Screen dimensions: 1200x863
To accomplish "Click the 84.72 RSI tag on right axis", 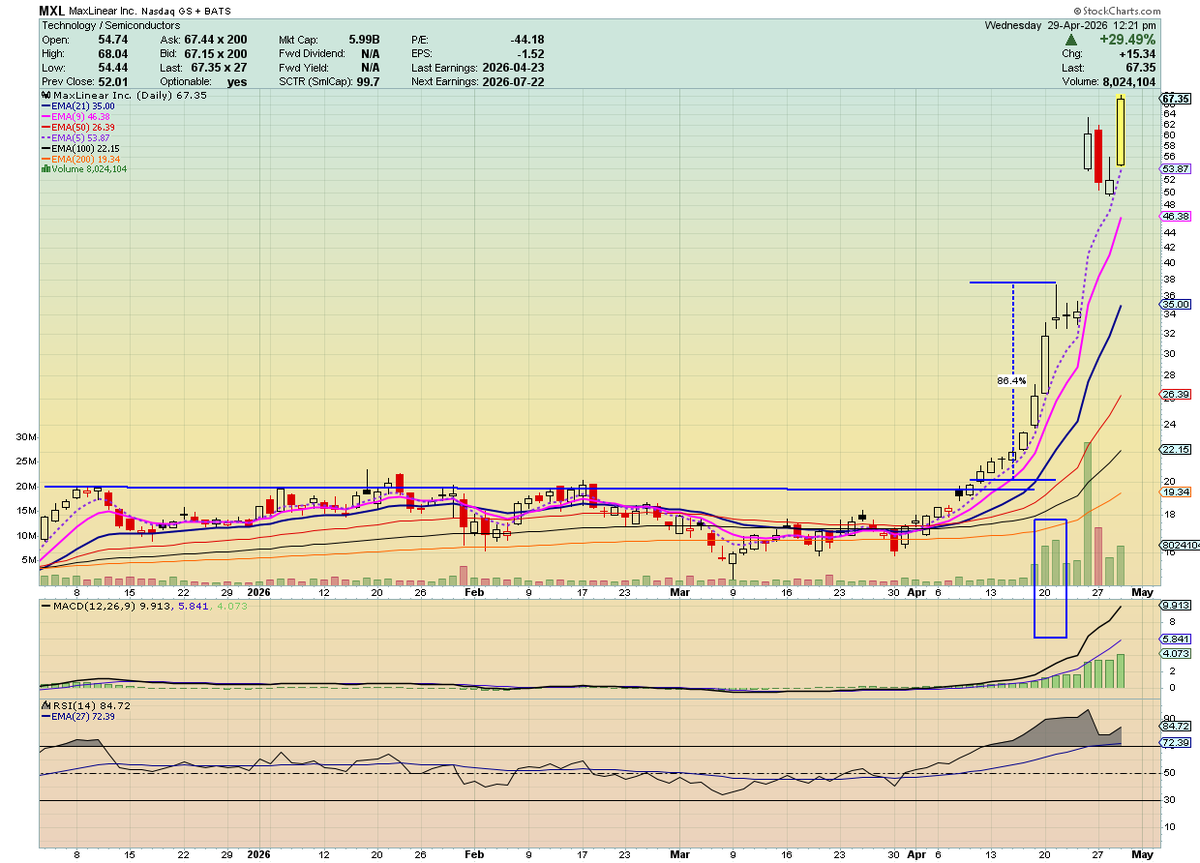I will pos(1176,726).
